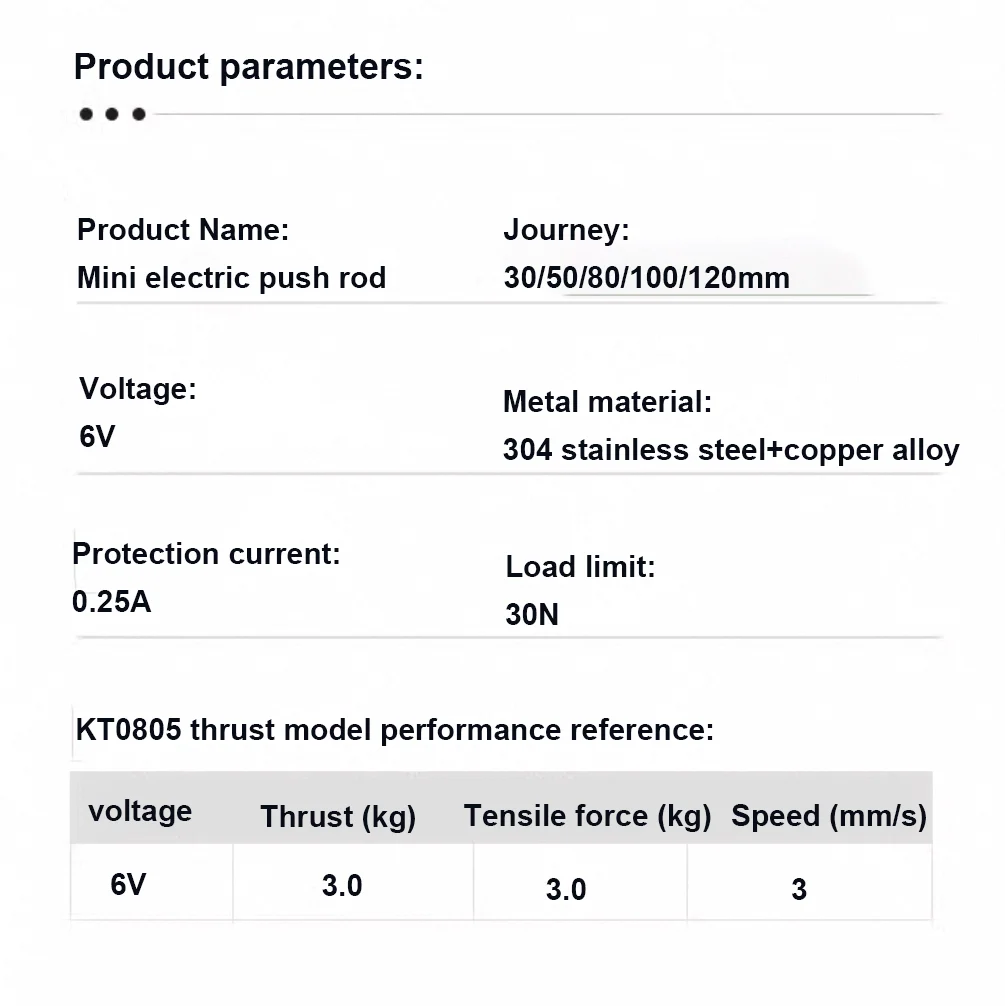The image size is (1006, 1006).
Task: Select the Load limit label
Action: coord(581,567)
